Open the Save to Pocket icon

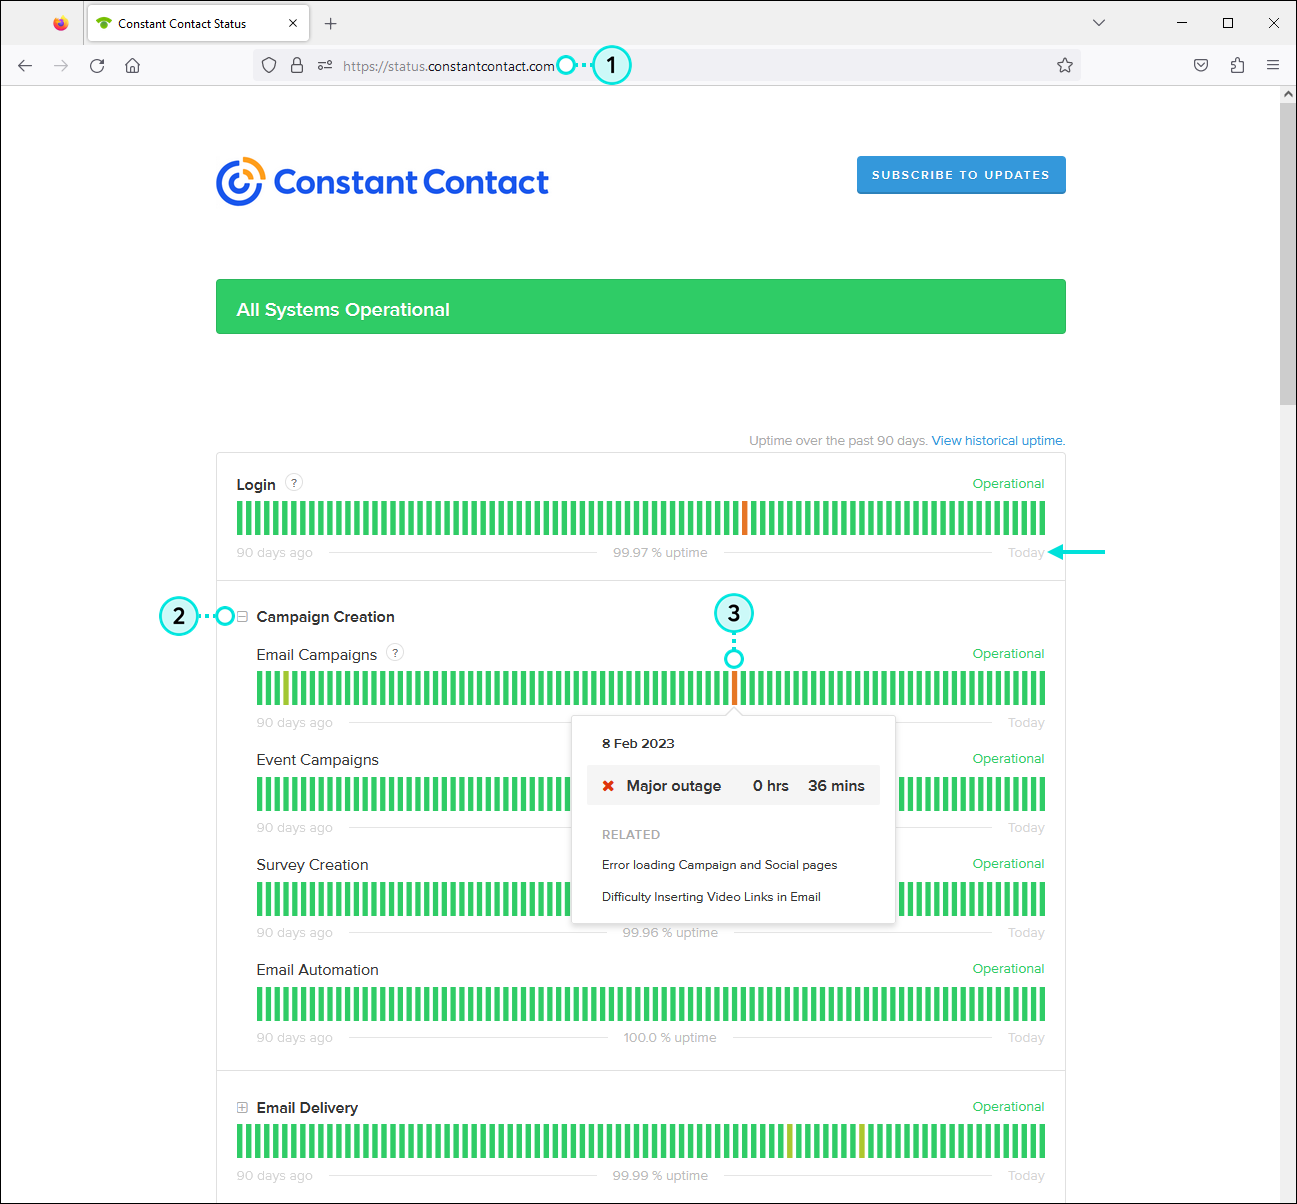click(x=1201, y=66)
